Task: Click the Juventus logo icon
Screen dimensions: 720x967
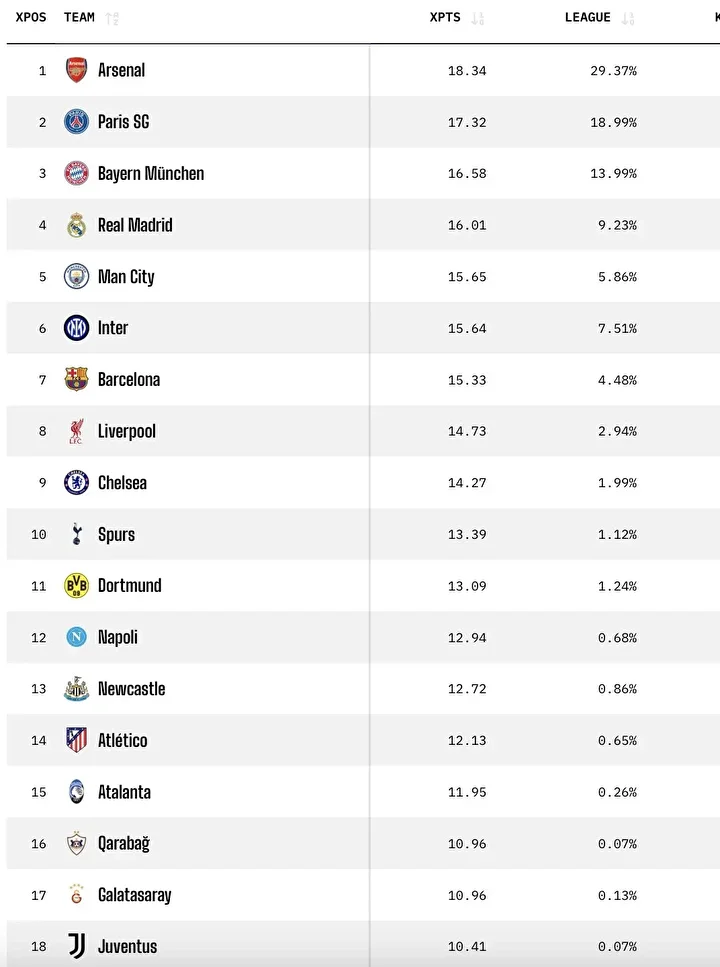Action: click(77, 946)
